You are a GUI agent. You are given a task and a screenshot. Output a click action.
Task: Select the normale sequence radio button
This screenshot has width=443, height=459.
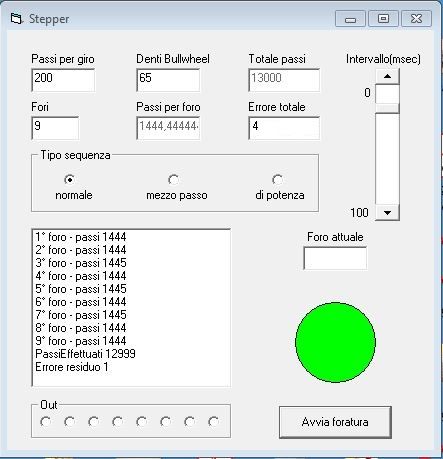tap(69, 180)
